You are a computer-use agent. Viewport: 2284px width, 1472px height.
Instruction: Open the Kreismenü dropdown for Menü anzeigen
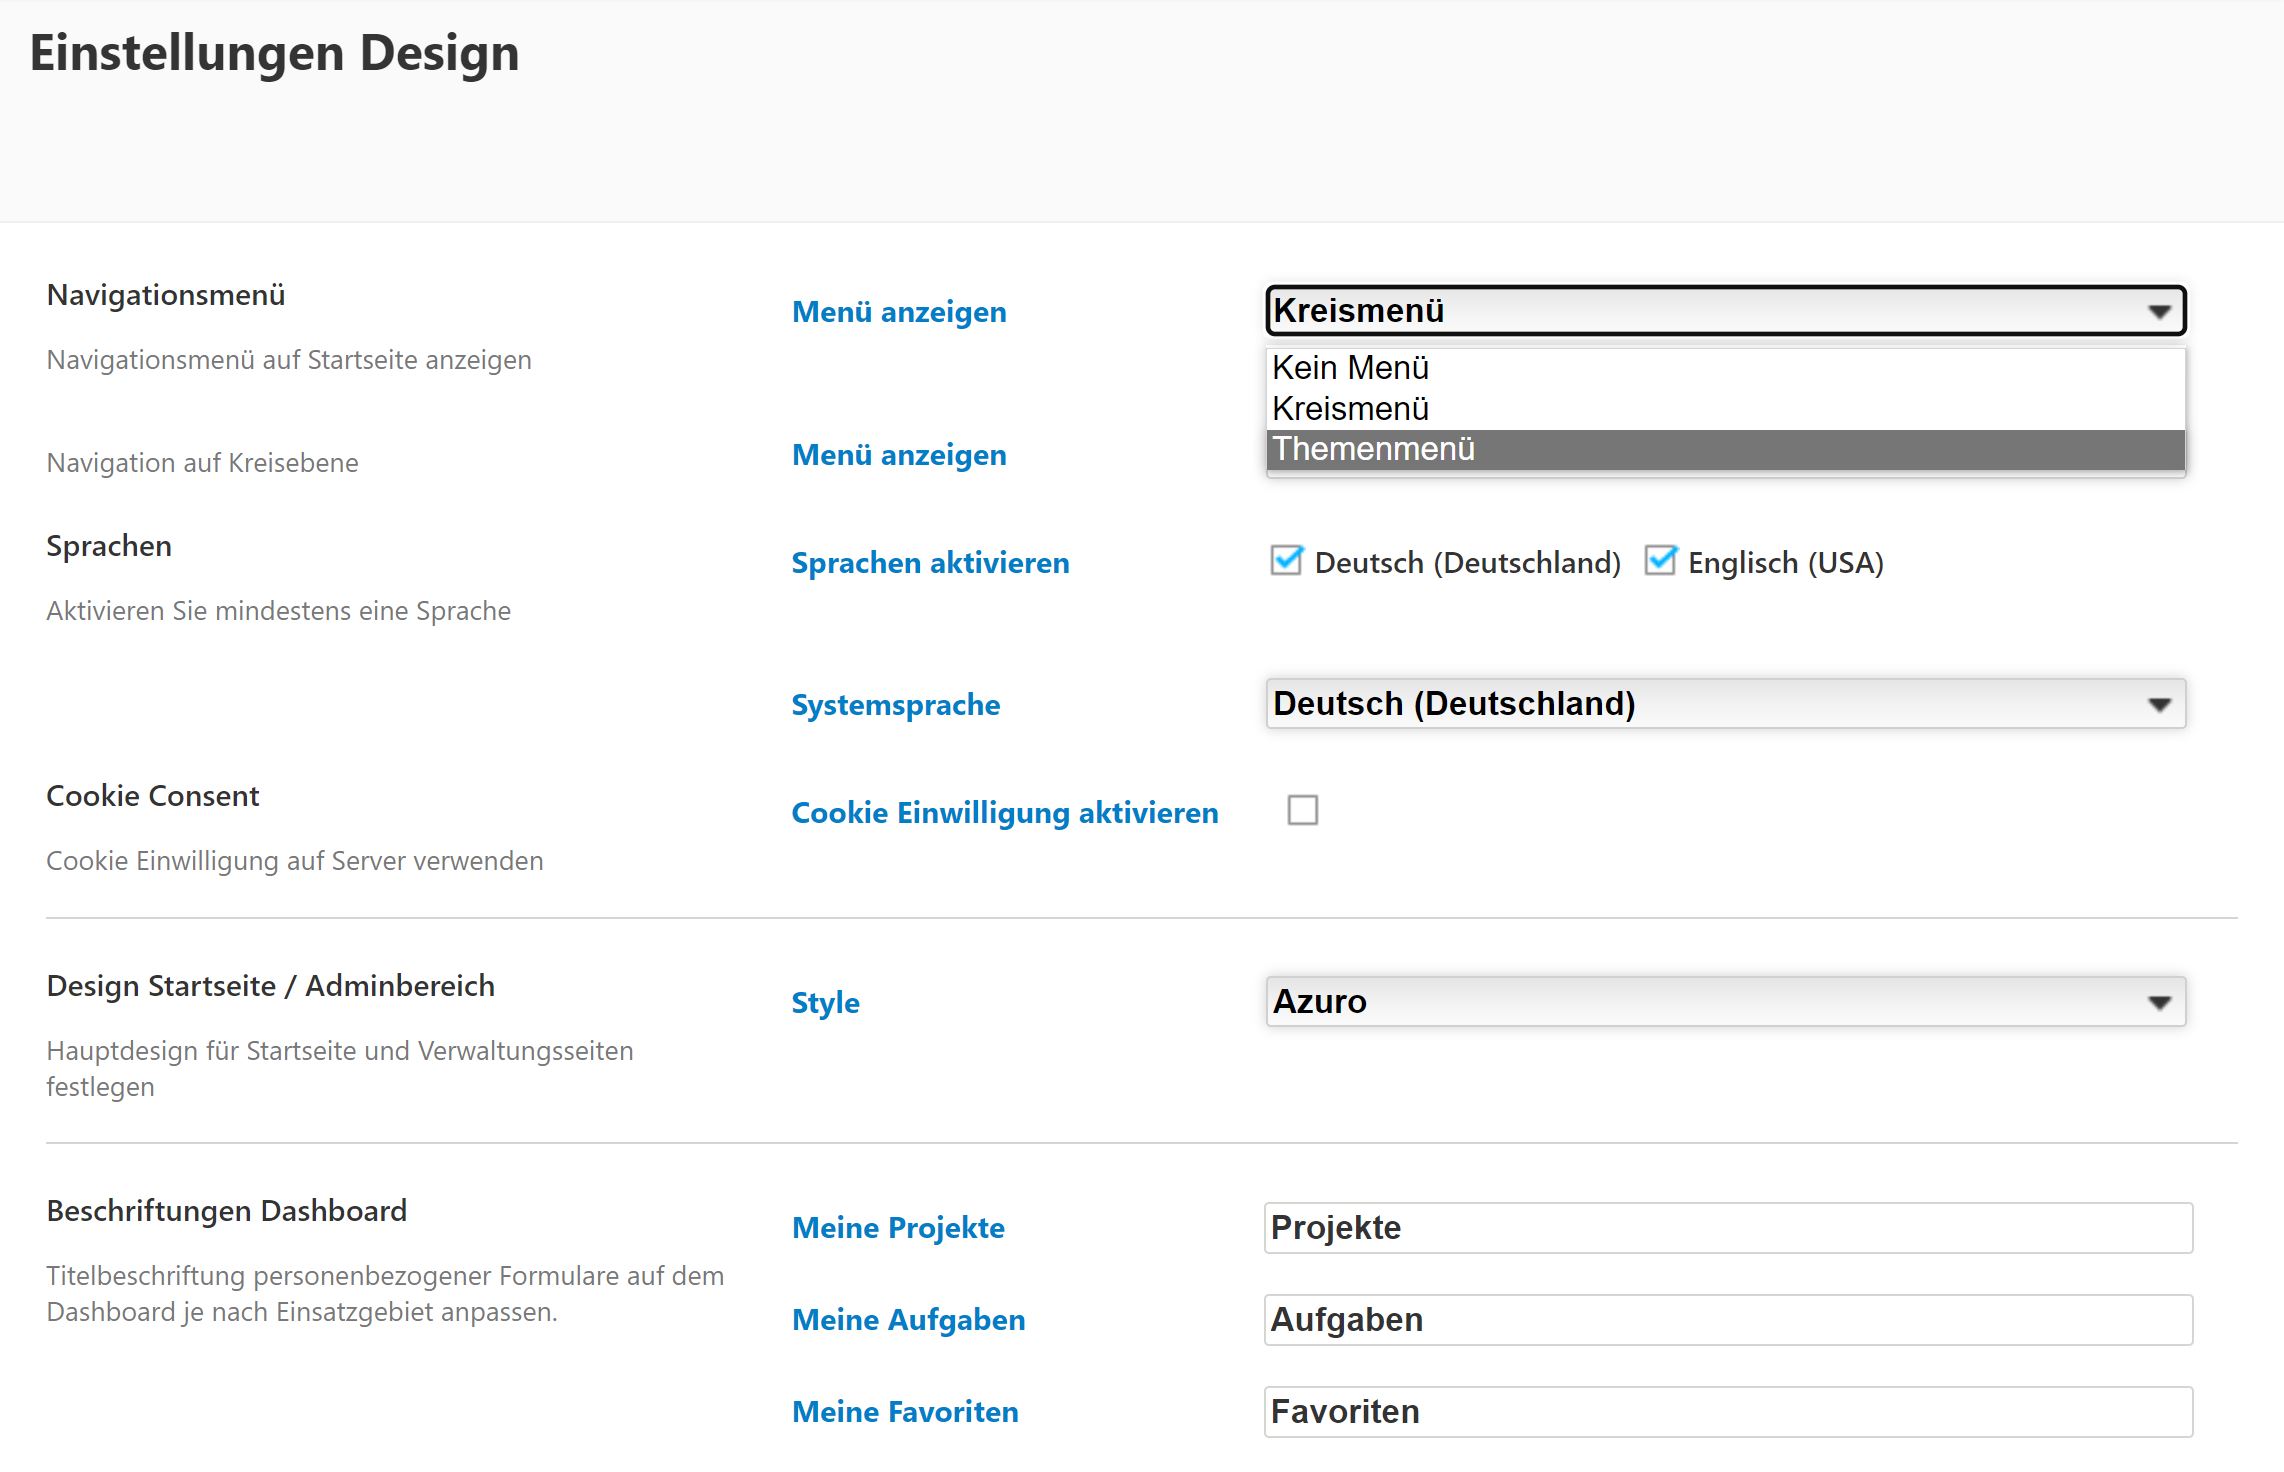tap(1725, 311)
